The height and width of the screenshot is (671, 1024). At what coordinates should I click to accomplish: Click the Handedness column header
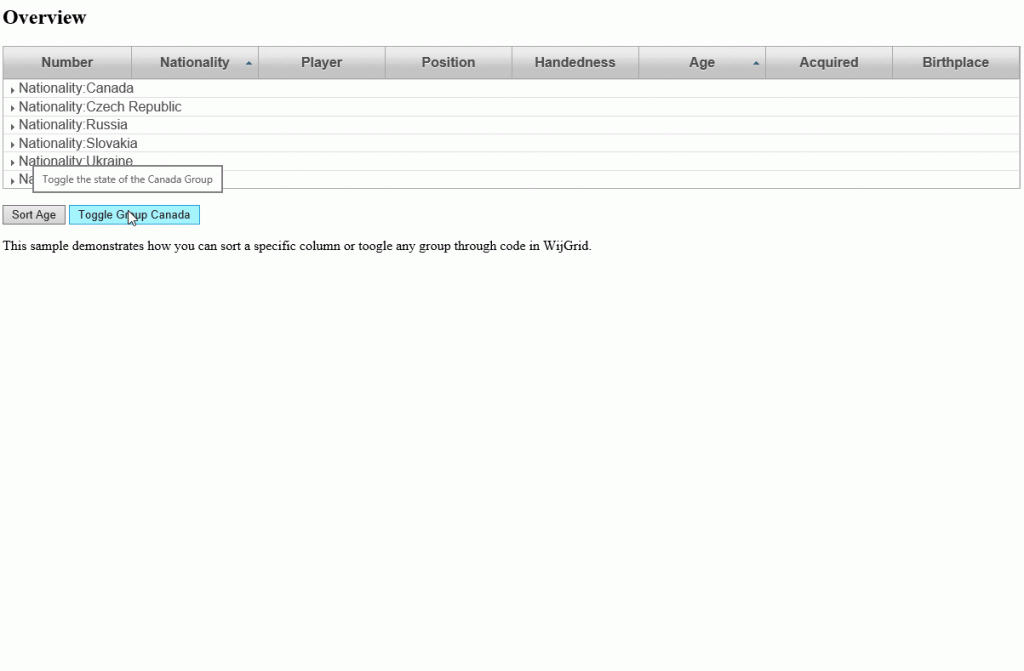click(575, 62)
